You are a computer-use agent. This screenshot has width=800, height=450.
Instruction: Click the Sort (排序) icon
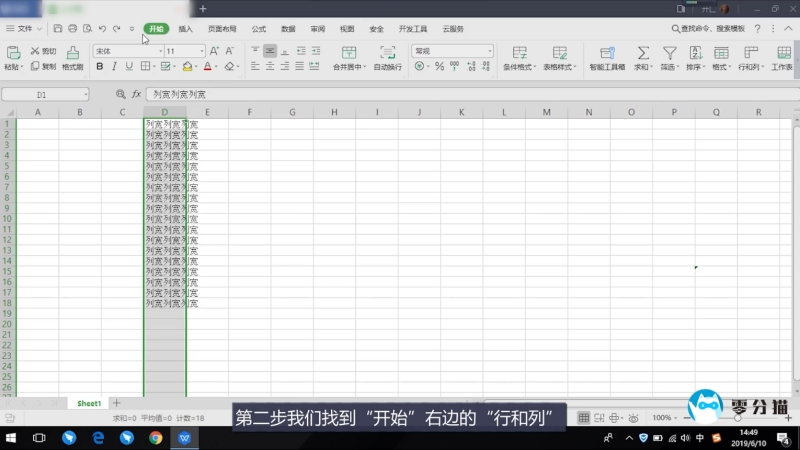[694, 52]
